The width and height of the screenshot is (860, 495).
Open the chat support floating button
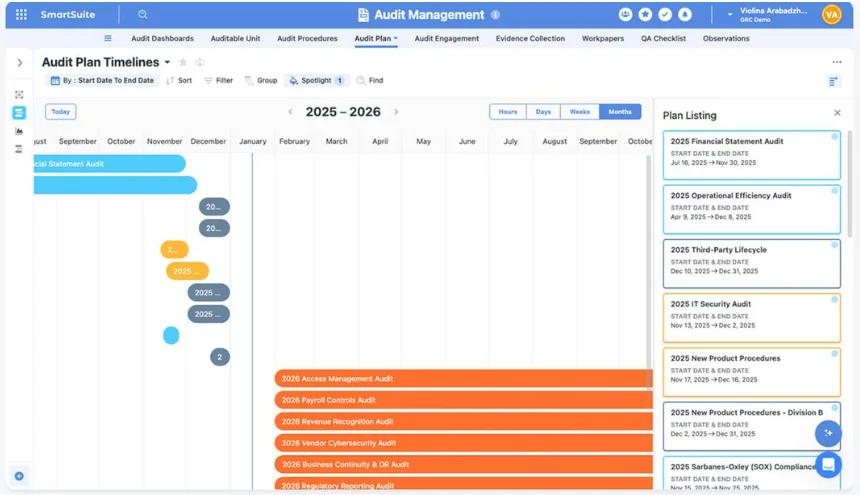pos(828,465)
